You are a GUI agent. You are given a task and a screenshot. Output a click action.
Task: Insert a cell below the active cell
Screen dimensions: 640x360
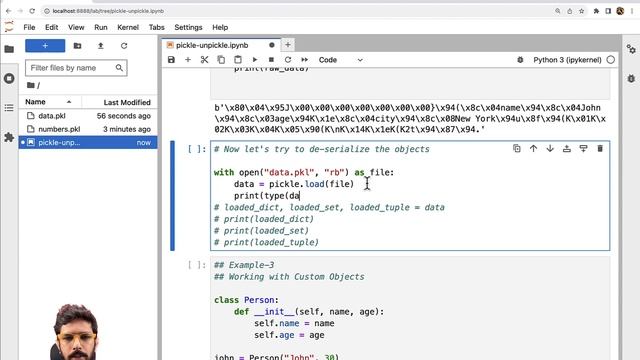(583, 149)
